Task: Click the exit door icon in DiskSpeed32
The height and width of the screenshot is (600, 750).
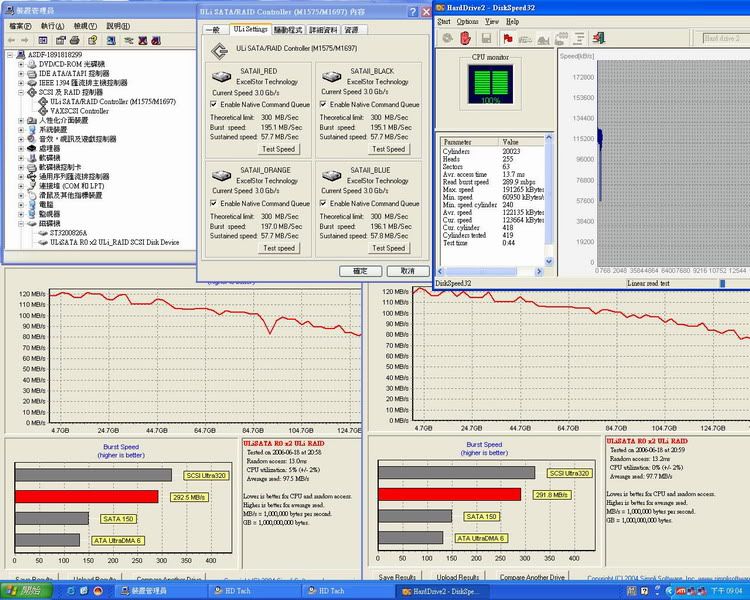Action: tap(598, 38)
